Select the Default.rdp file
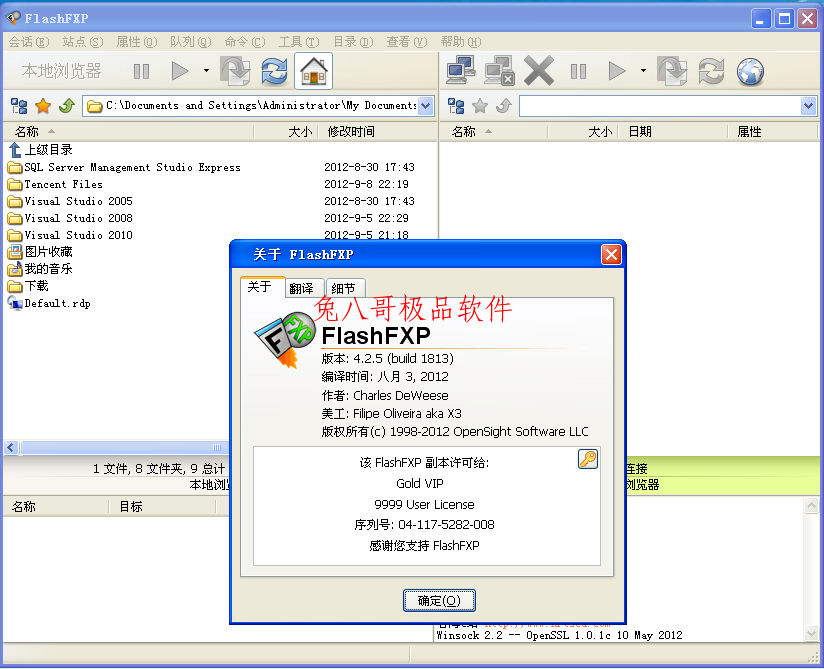 (49, 303)
